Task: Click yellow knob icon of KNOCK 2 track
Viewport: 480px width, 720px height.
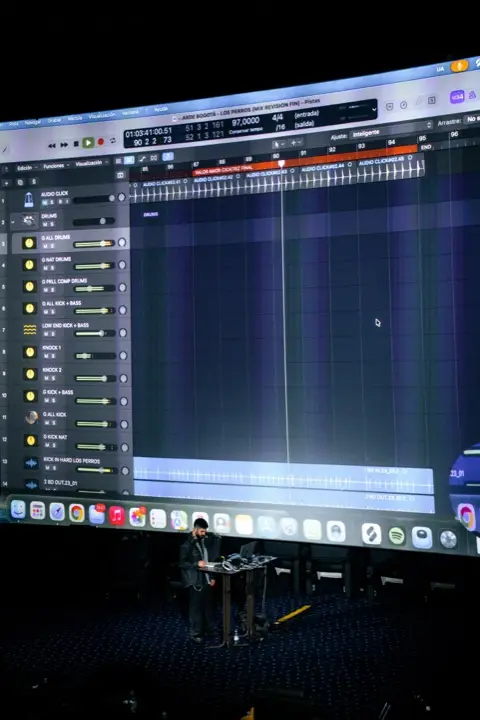Action: 30,374
